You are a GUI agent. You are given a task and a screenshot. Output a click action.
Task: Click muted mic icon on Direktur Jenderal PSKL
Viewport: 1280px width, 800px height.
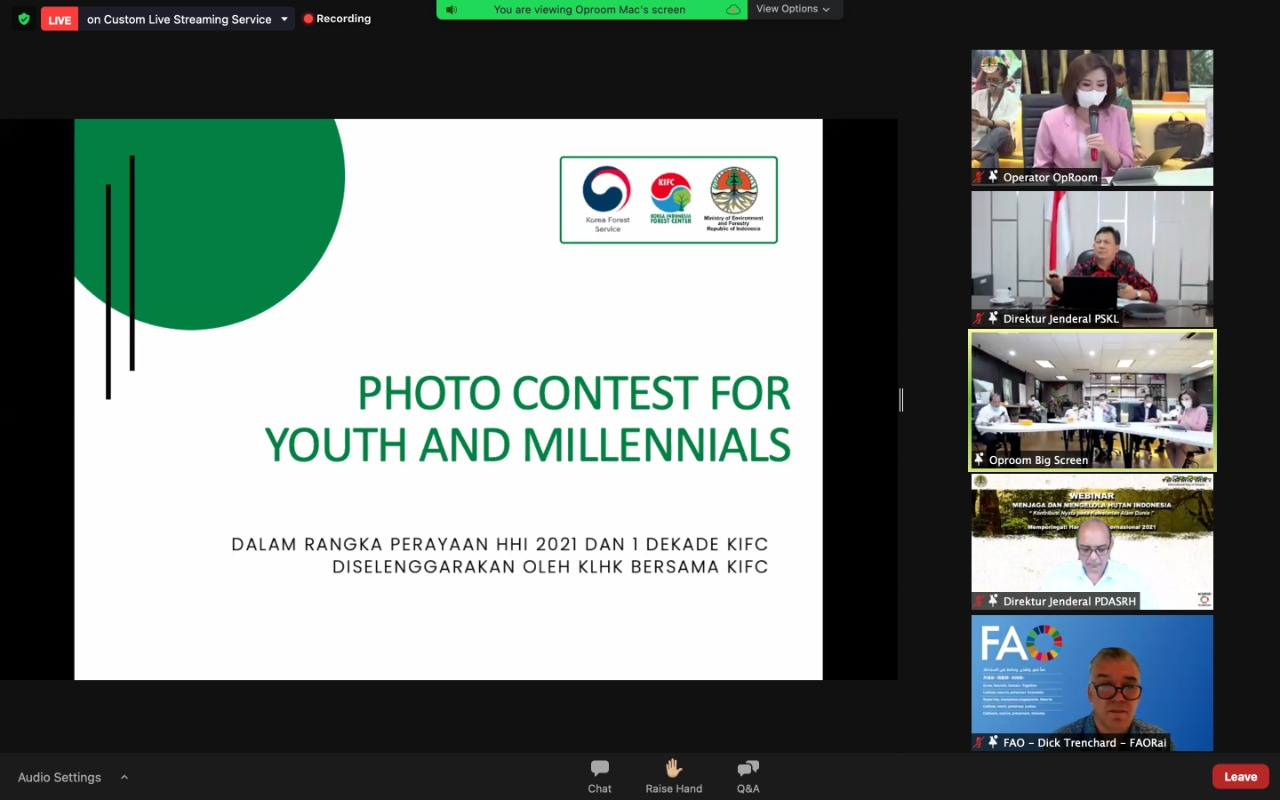pos(979,319)
